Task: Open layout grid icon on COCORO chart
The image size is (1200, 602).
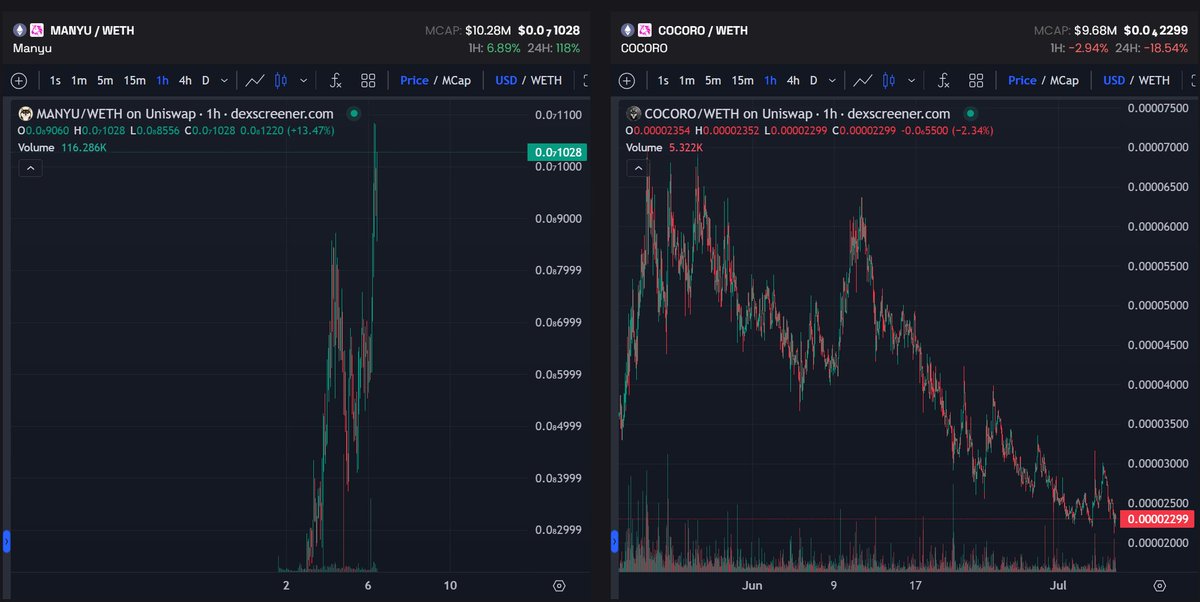Action: (976, 80)
